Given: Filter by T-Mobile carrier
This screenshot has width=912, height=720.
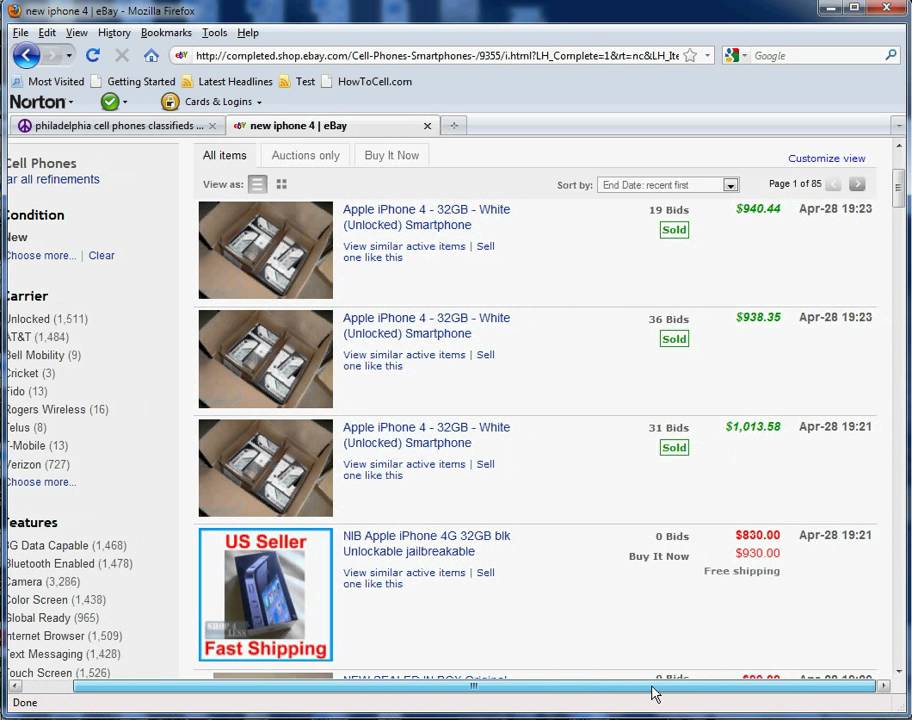Looking at the screenshot, I should (x=38, y=445).
